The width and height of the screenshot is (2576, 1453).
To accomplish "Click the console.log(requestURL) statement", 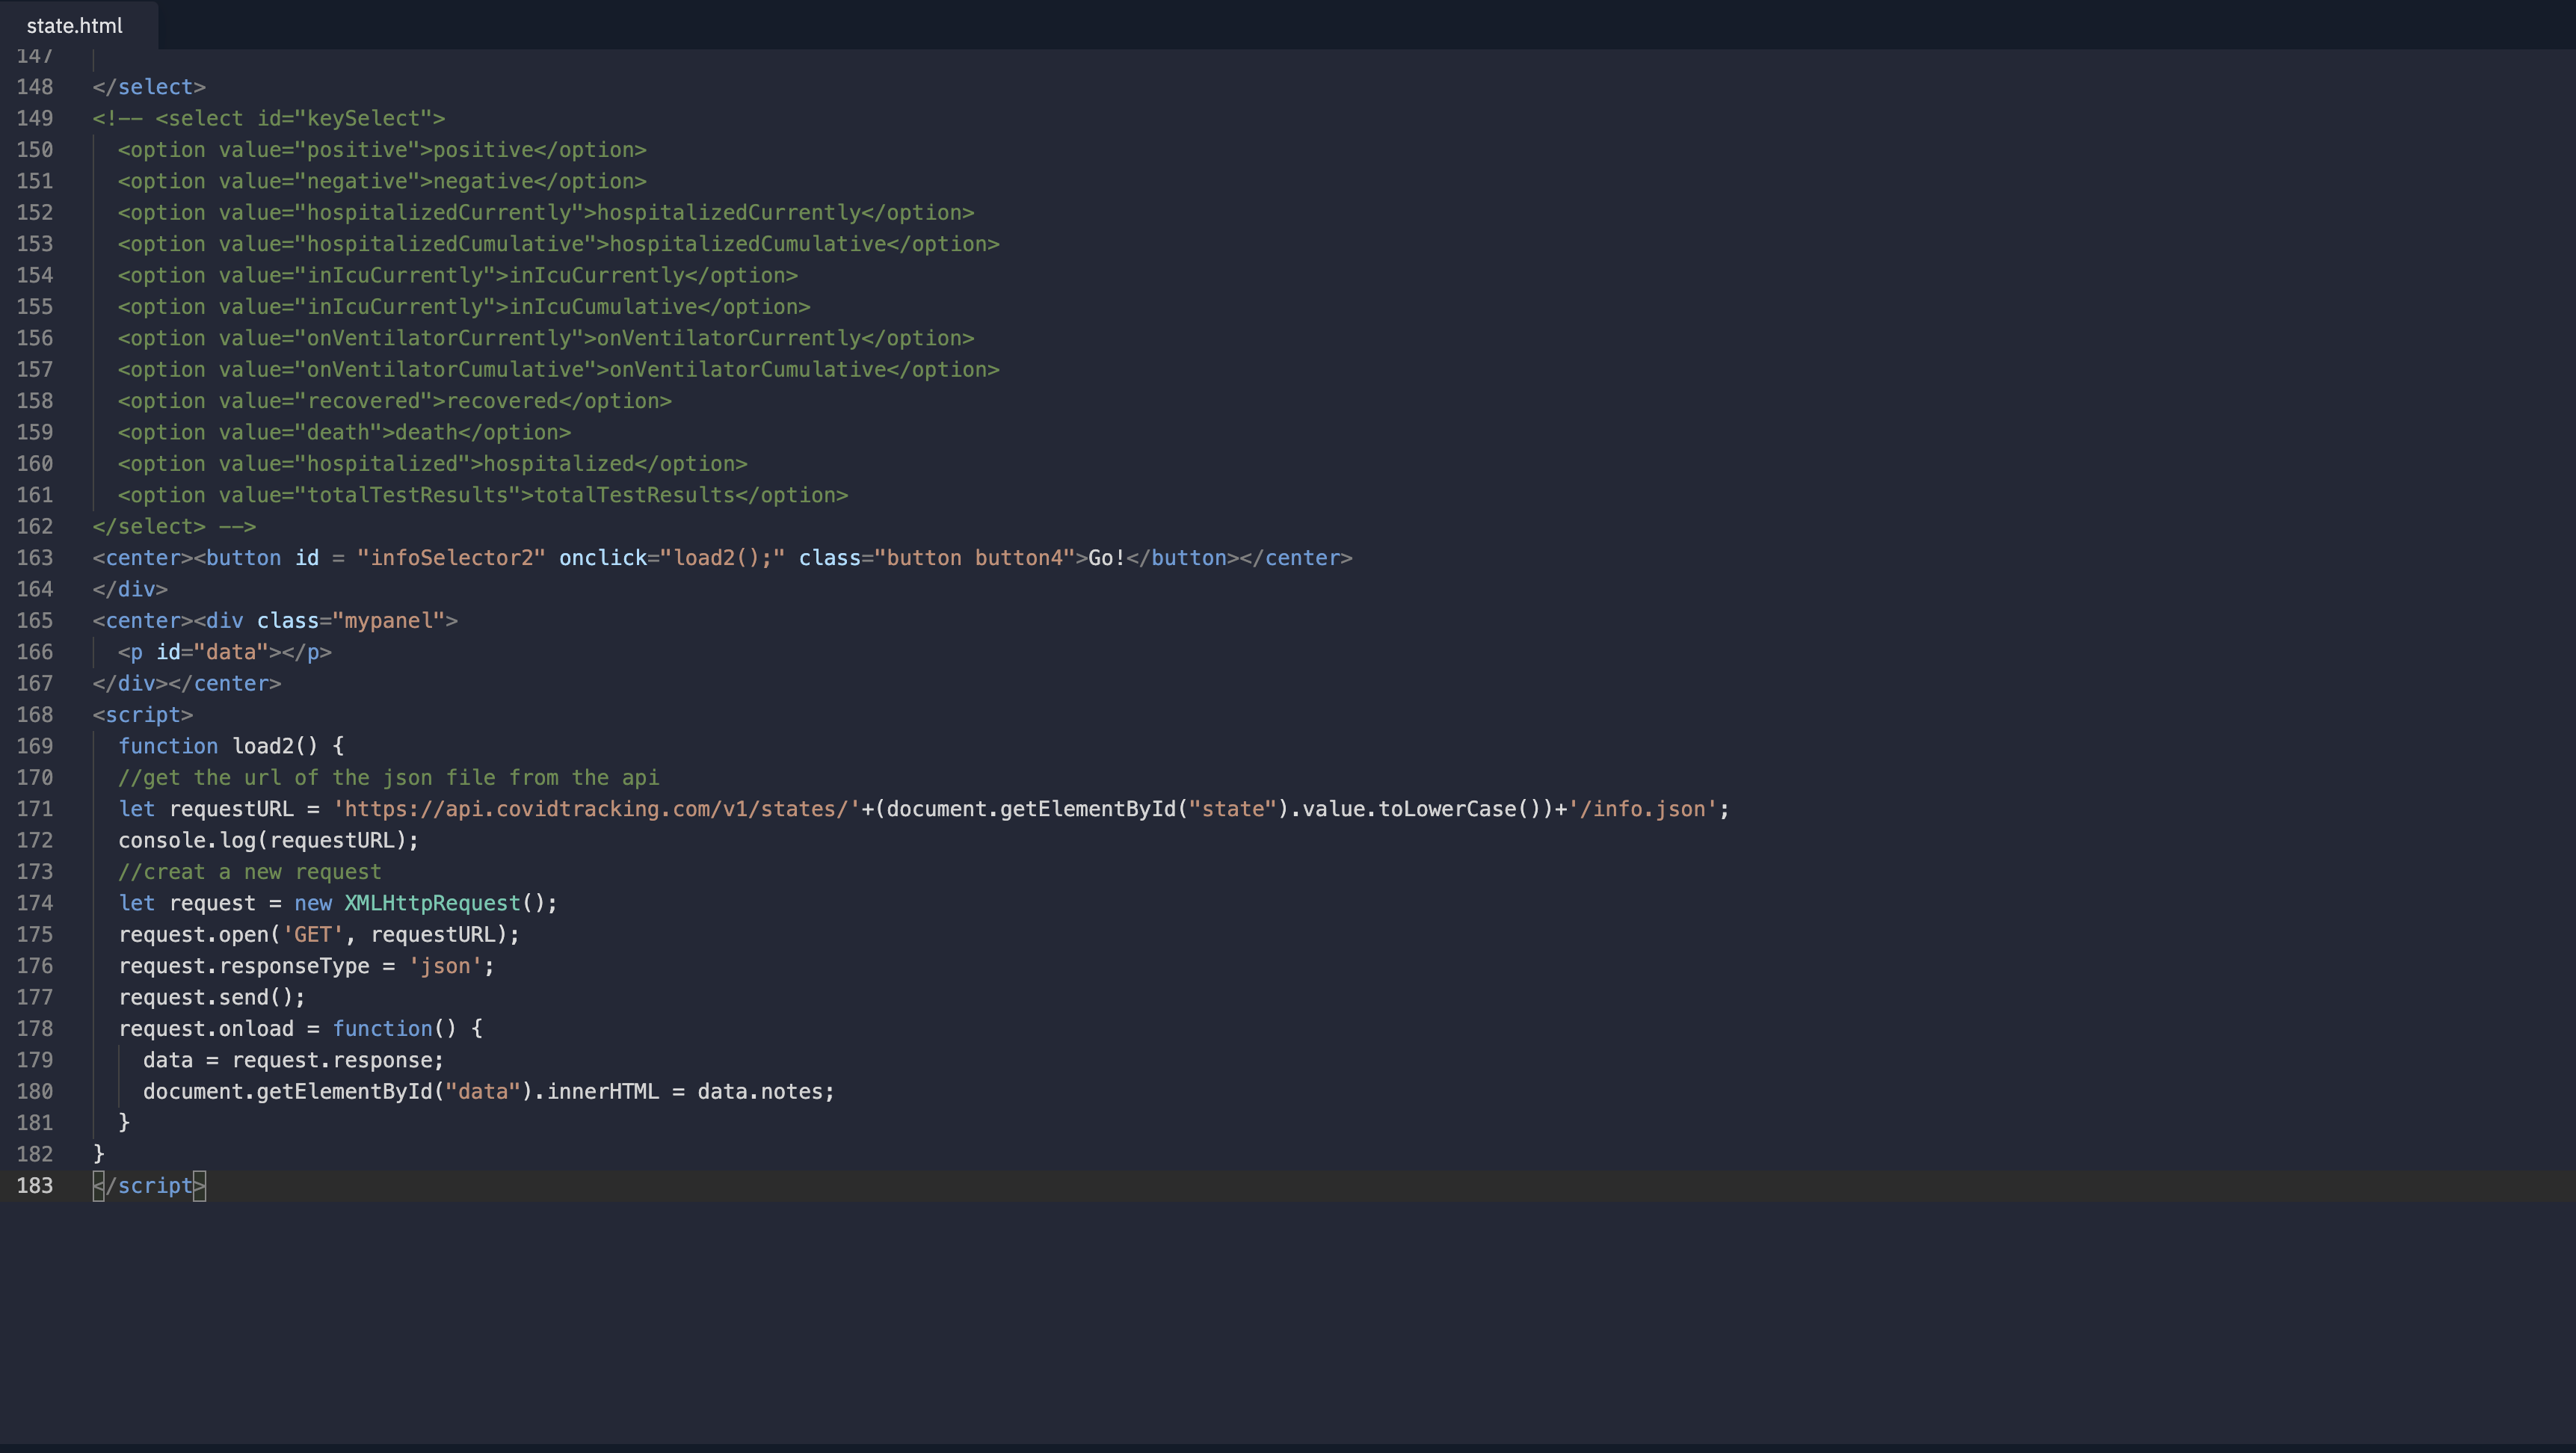I will coord(268,840).
